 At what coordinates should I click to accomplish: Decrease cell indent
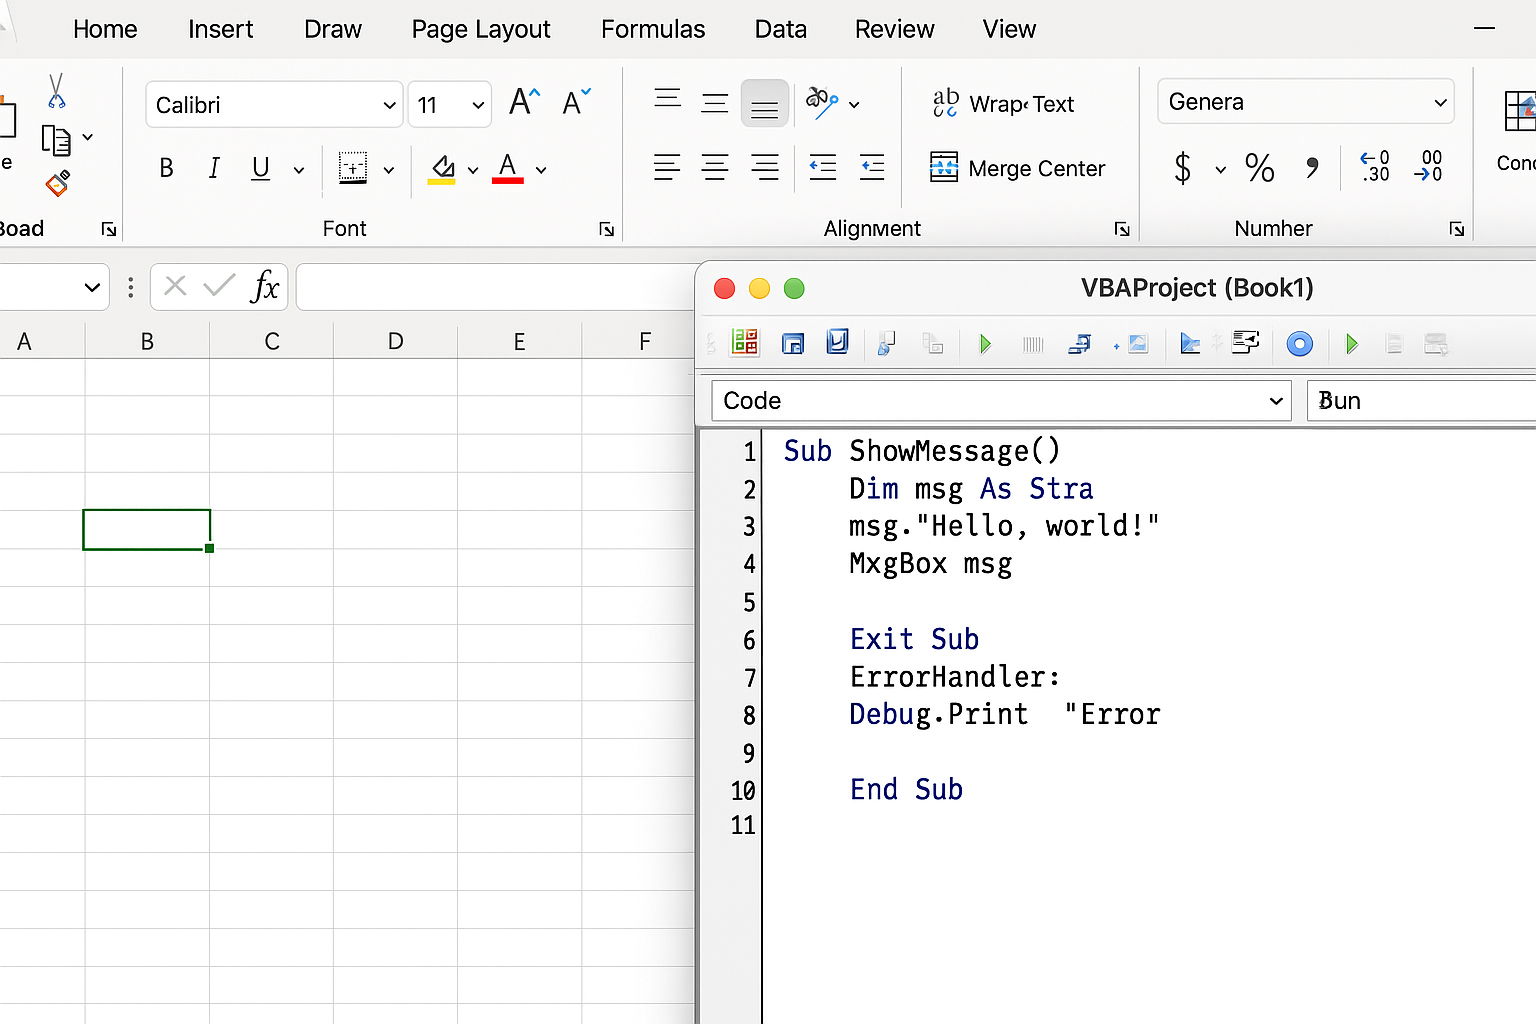[x=822, y=167]
